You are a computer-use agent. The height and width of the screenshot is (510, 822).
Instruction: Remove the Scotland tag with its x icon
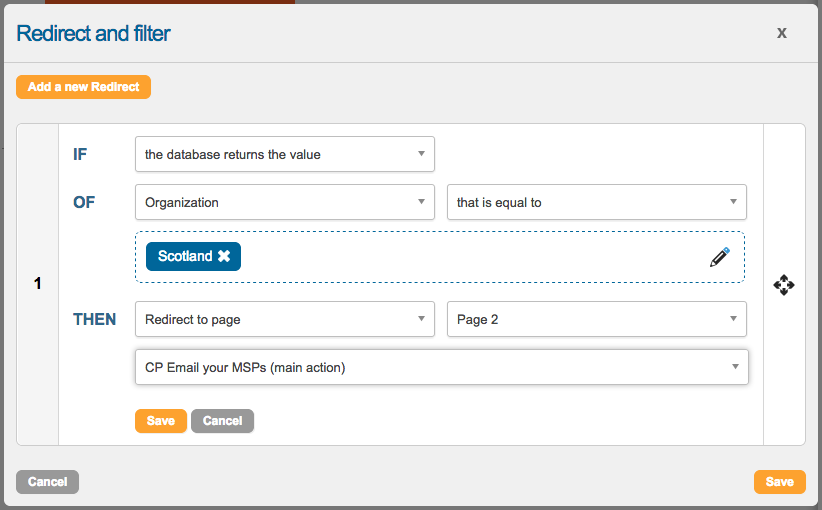click(x=224, y=257)
